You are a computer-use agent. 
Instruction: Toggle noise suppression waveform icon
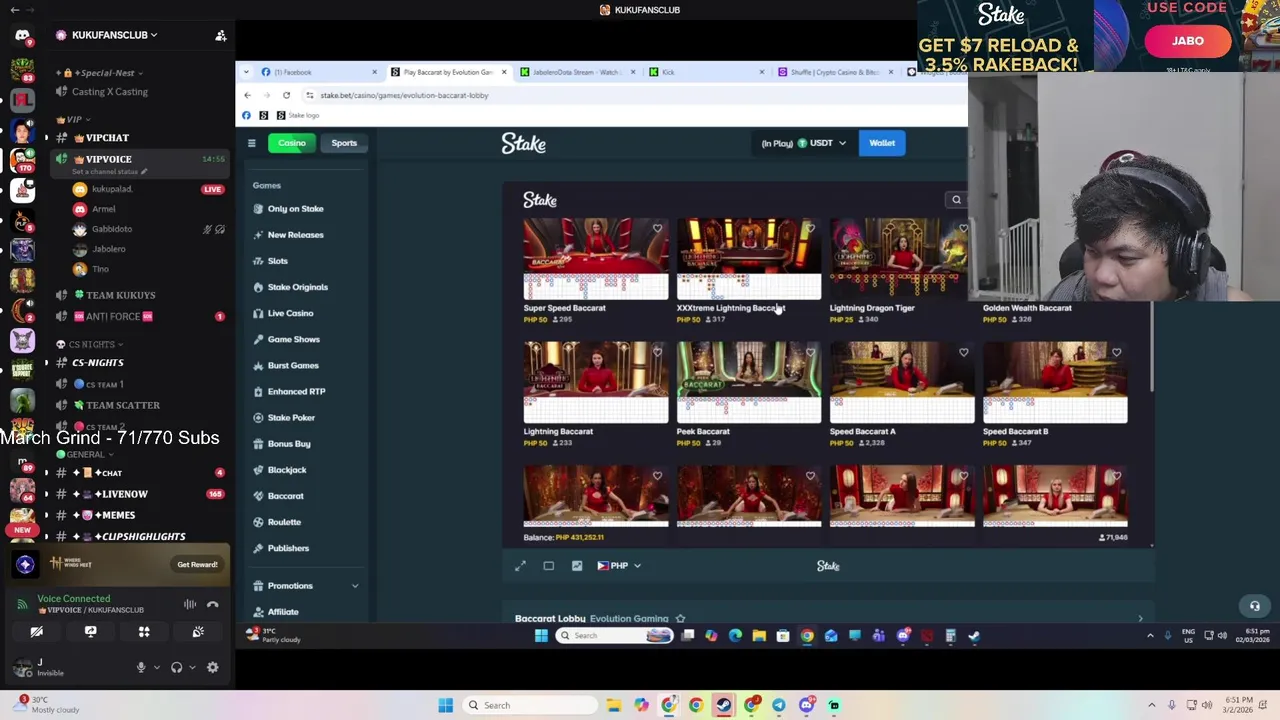189,604
